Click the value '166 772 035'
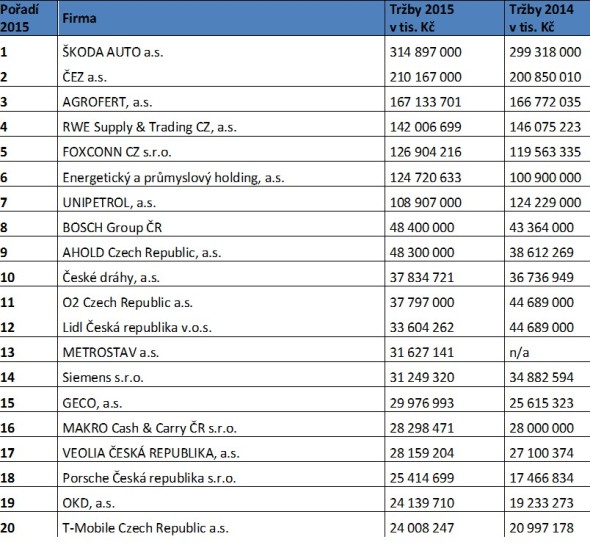The image size is (590, 556). tap(545, 102)
